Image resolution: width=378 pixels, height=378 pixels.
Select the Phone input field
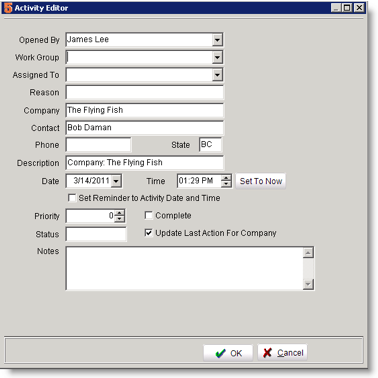[x=99, y=145]
